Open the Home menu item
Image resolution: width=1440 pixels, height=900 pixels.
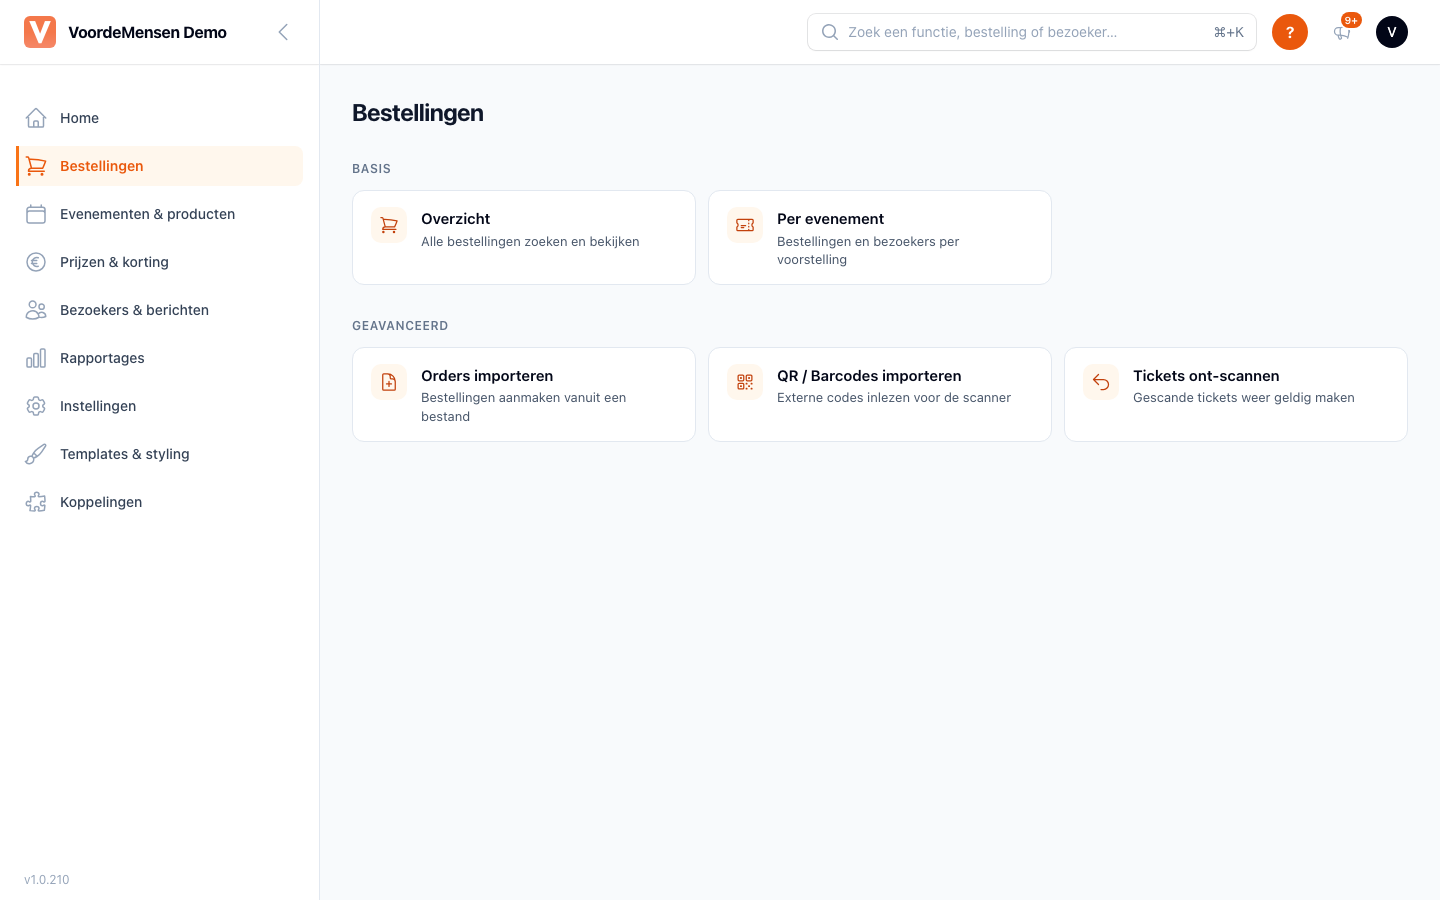tap(159, 118)
